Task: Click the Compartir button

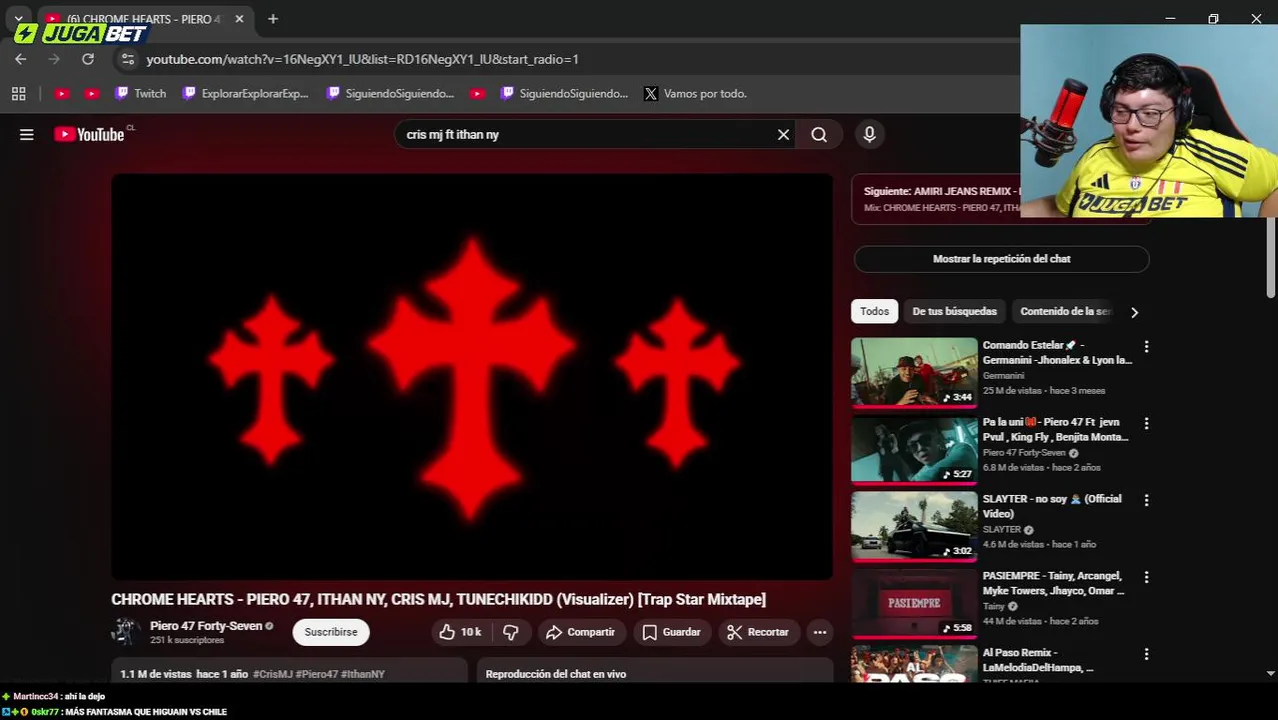Action: [x=581, y=632]
